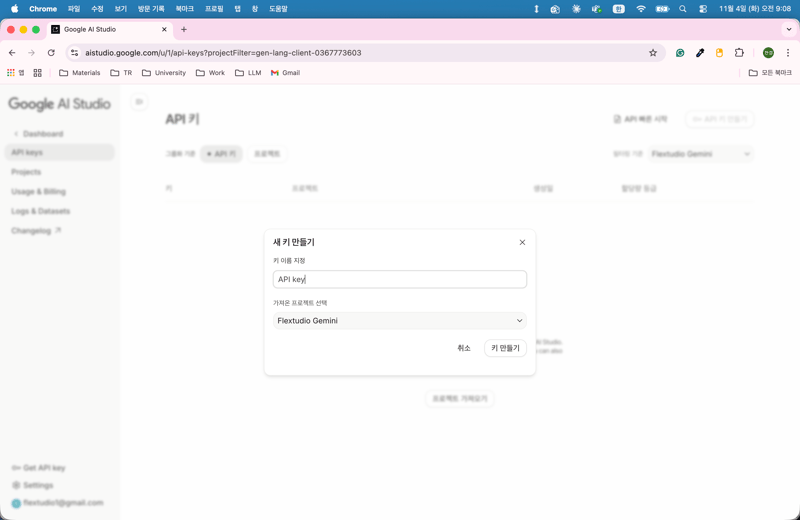Check the battery status icon
Viewport: 800px width, 520px height.
tap(662, 9)
